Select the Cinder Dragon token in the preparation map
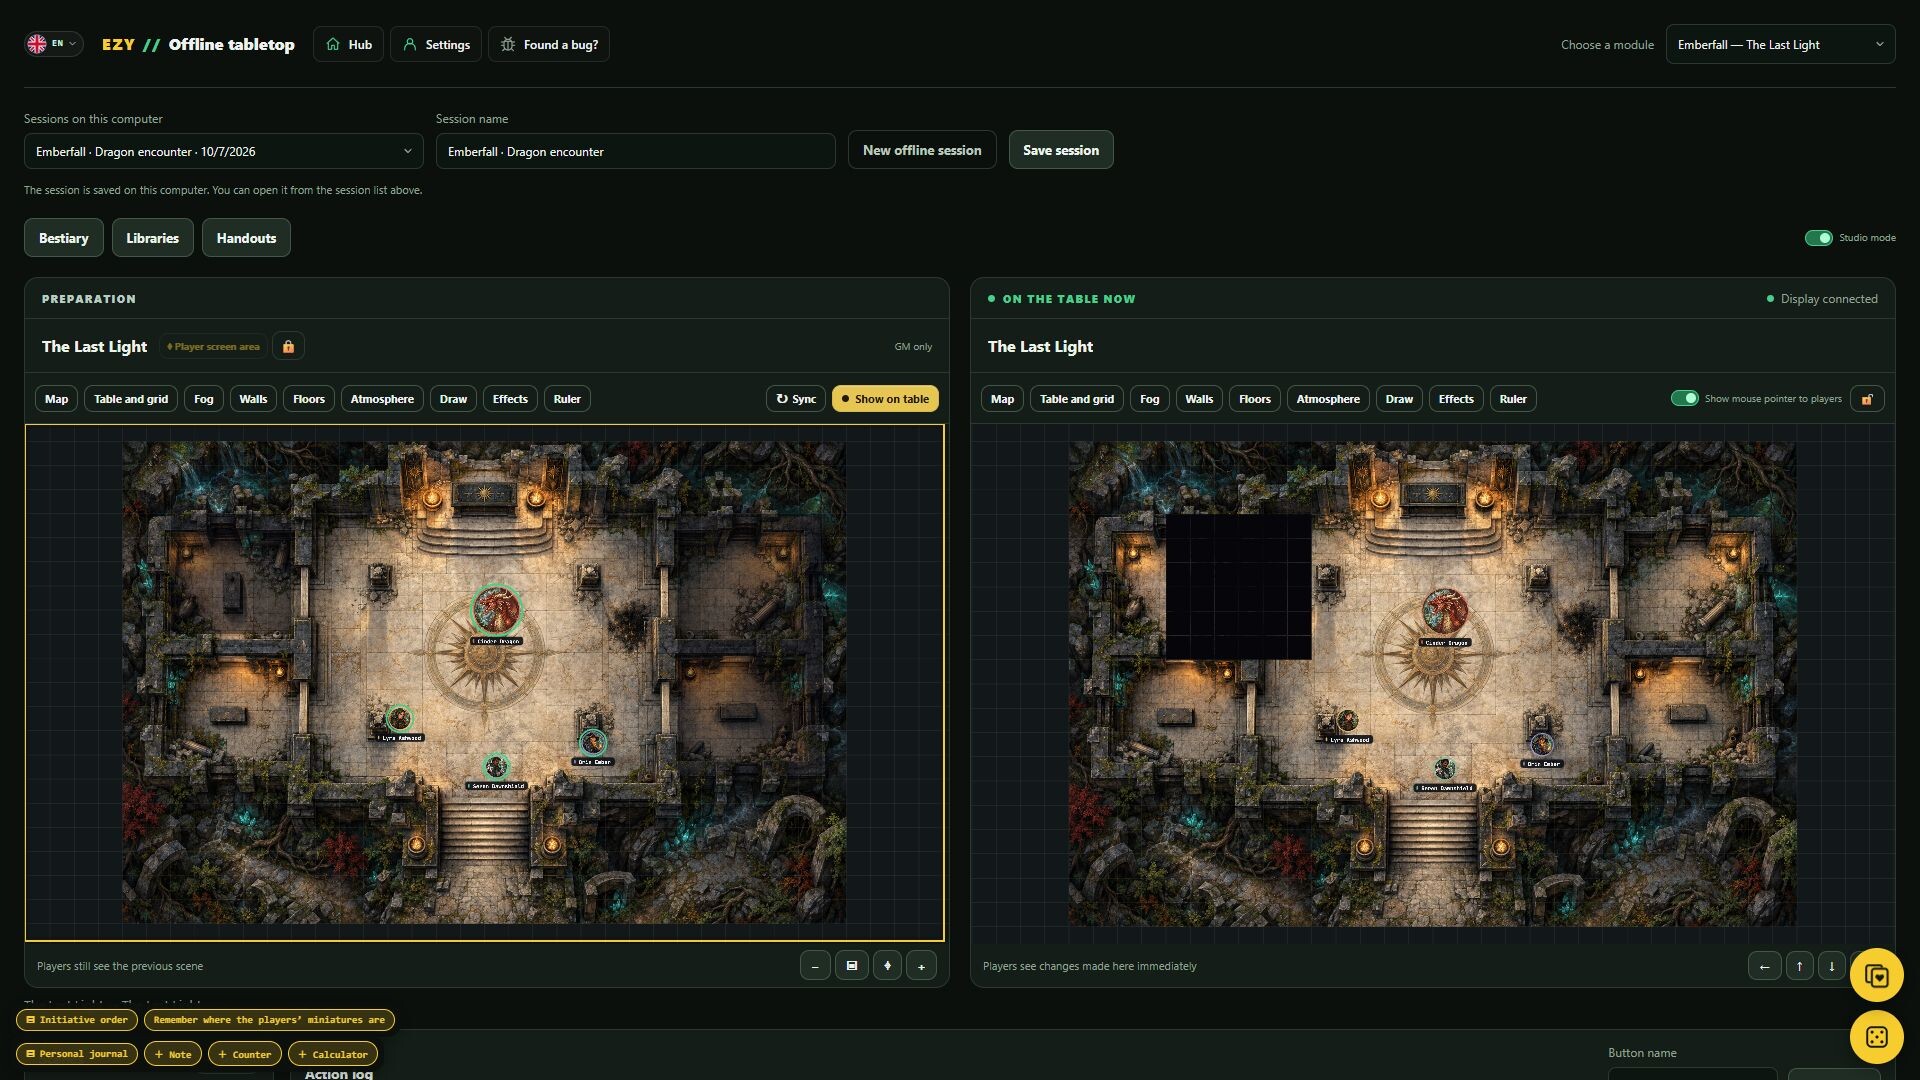The image size is (1920, 1080). point(496,609)
